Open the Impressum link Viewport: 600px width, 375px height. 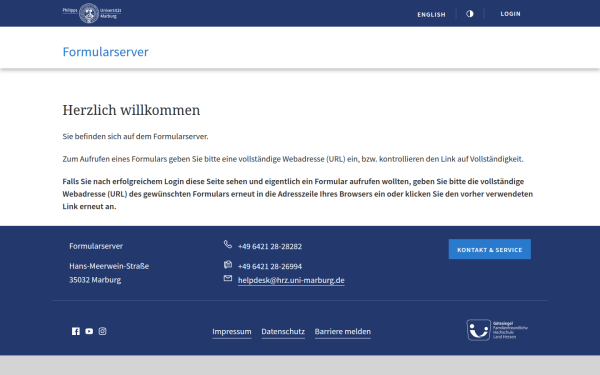coord(232,331)
